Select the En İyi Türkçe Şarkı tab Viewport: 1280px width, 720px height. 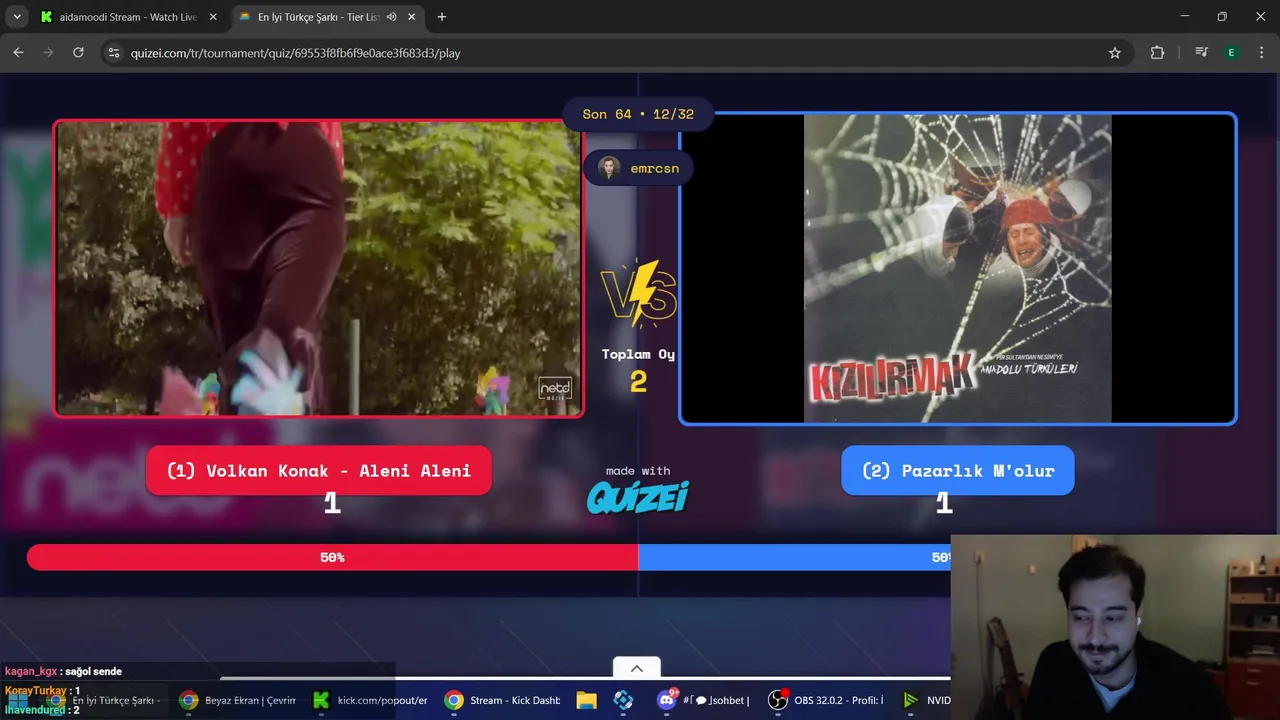coord(319,17)
